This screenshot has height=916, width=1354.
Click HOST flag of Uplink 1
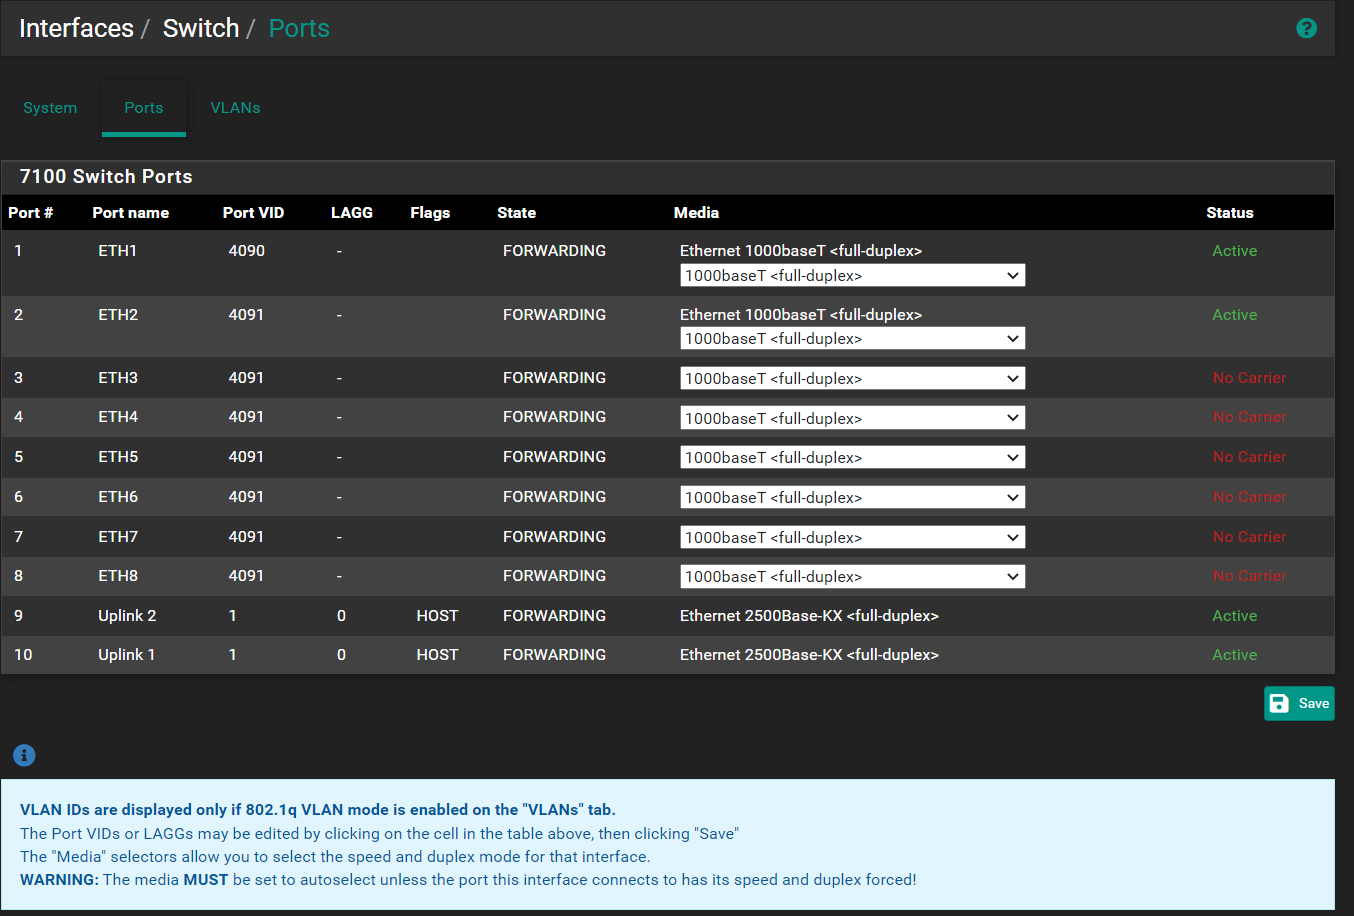point(437,655)
